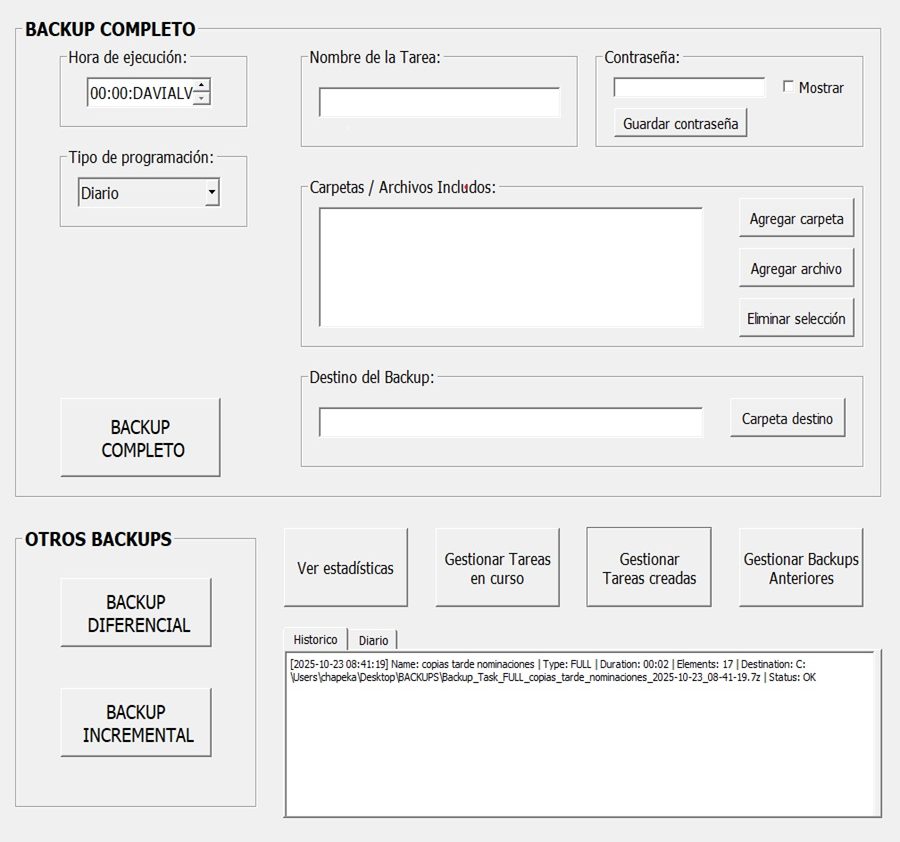The image size is (900, 842).
Task: Click the Guardar contraseña button
Action: (680, 124)
